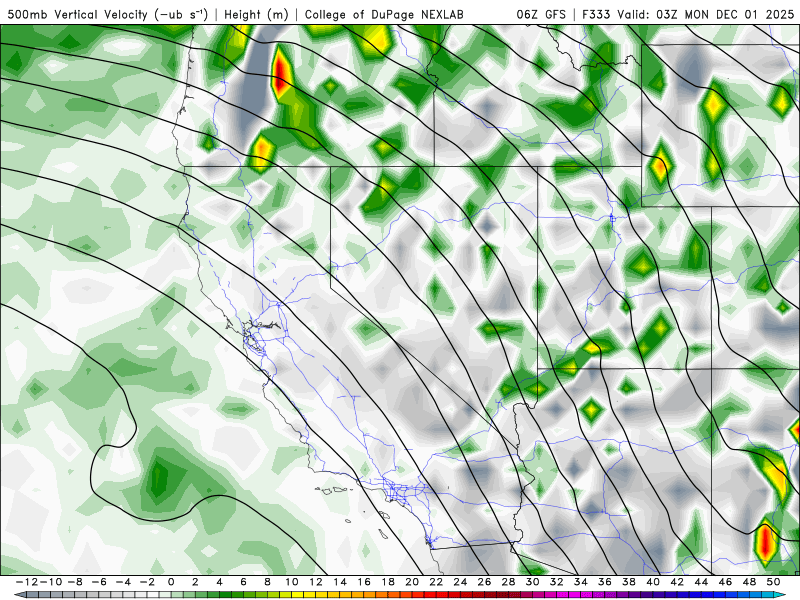800x600 pixels.
Task: Click the '30' color scale label
Action: pyautogui.click(x=532, y=582)
